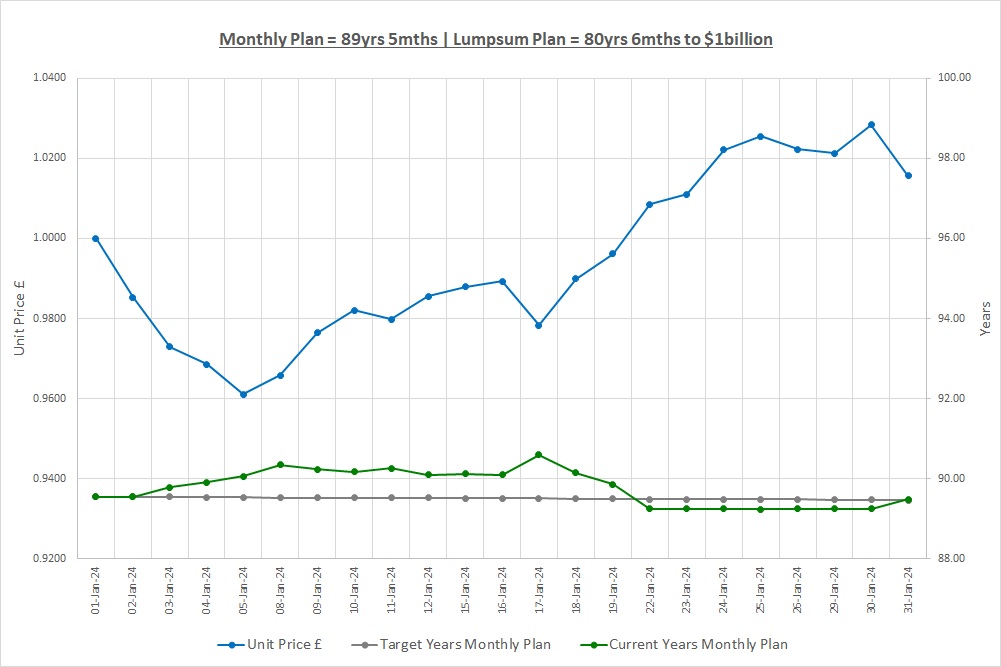Click the Unit Price dip on 17-Jan-24
Screen dimensions: 1001x667
pos(539,325)
